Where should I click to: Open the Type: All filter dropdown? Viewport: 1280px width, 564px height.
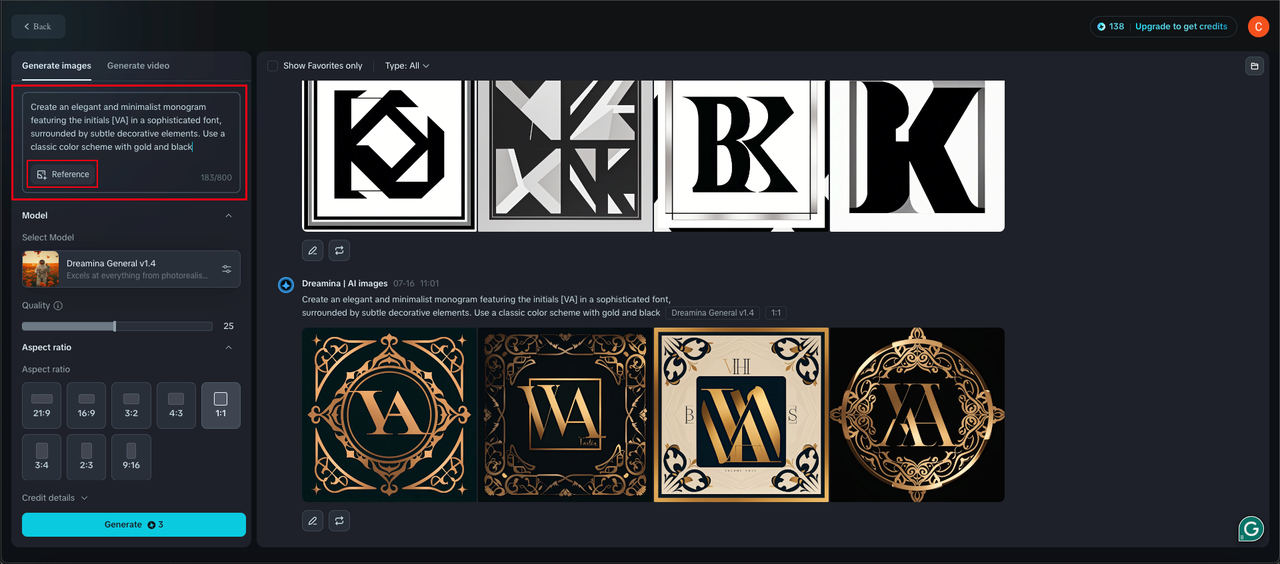click(407, 66)
